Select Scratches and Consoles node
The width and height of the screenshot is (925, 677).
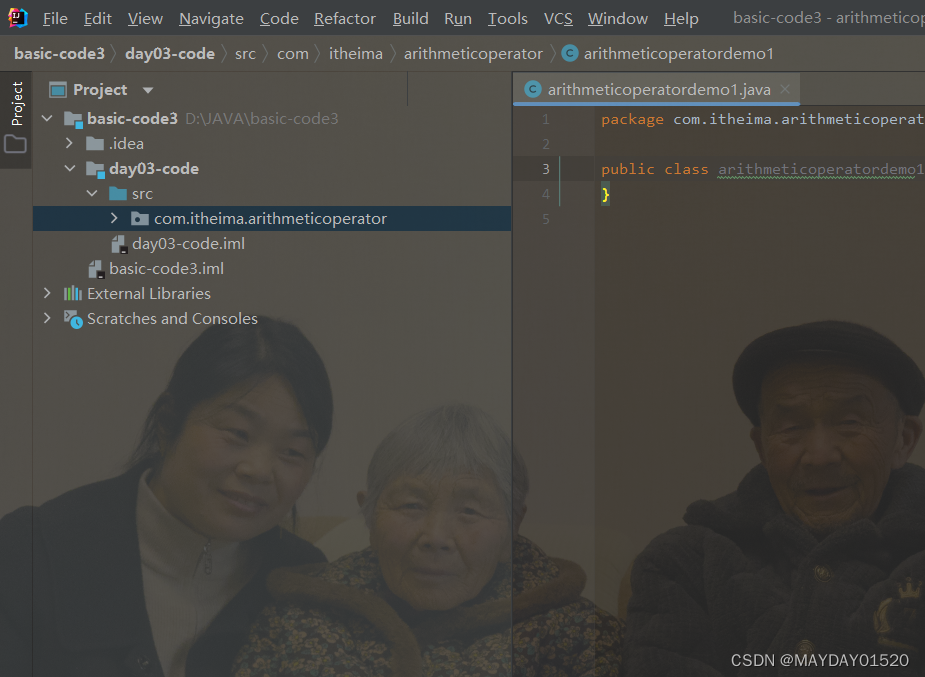[172, 318]
